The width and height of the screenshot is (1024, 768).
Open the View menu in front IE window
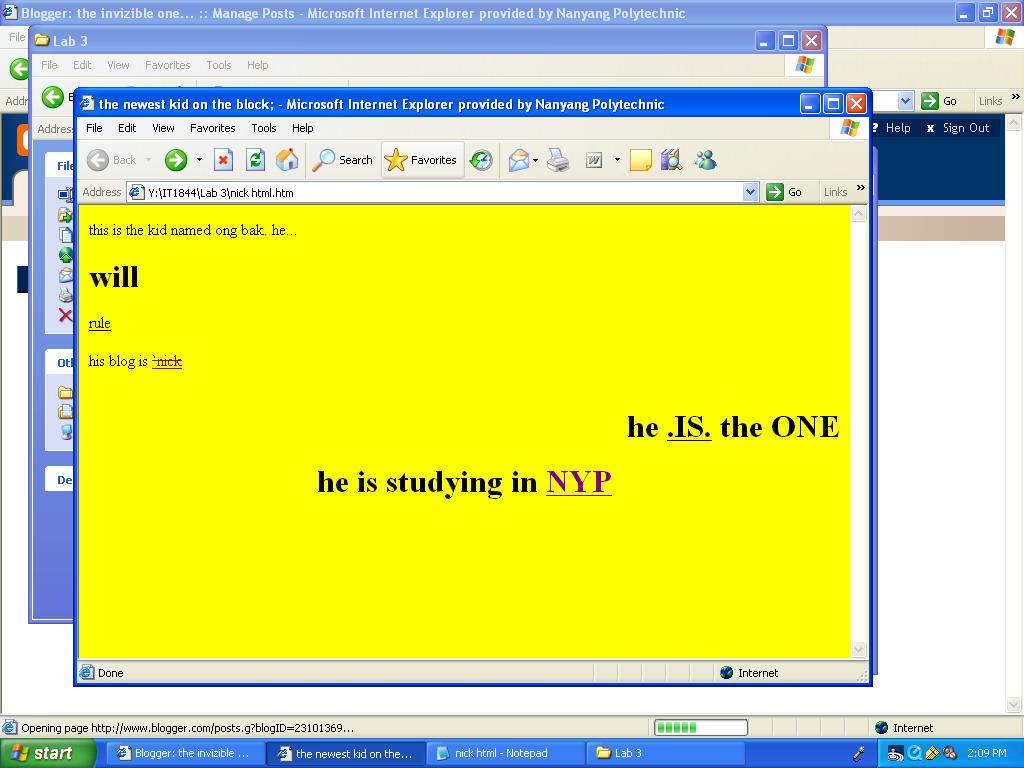pyautogui.click(x=163, y=128)
